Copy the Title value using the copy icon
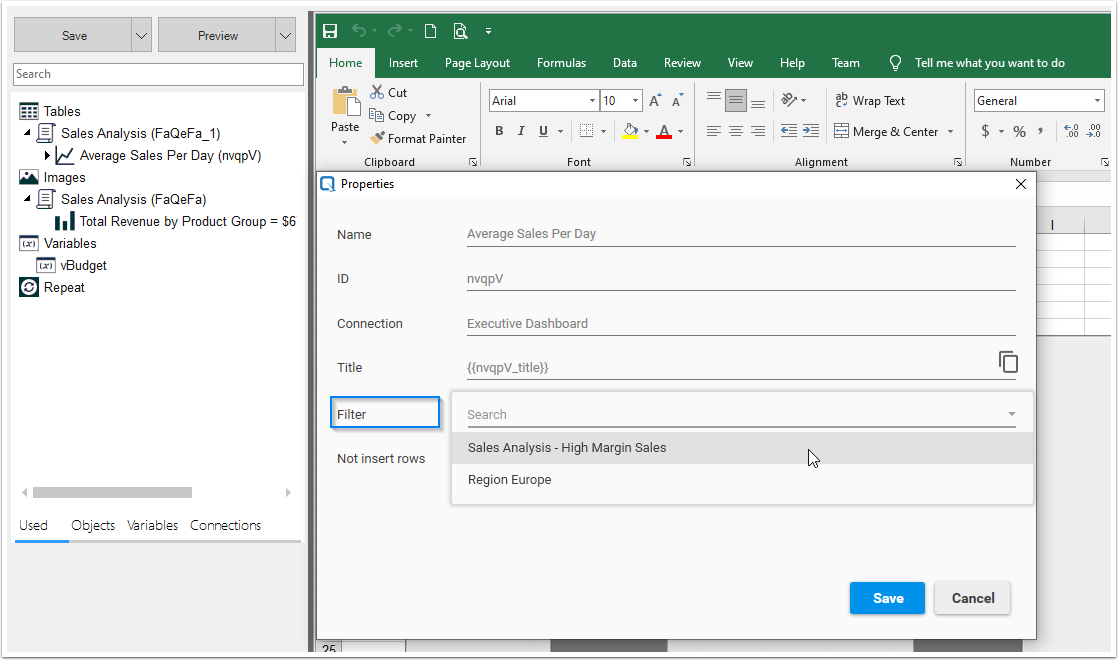The width and height of the screenshot is (1118, 660). (x=1009, y=362)
